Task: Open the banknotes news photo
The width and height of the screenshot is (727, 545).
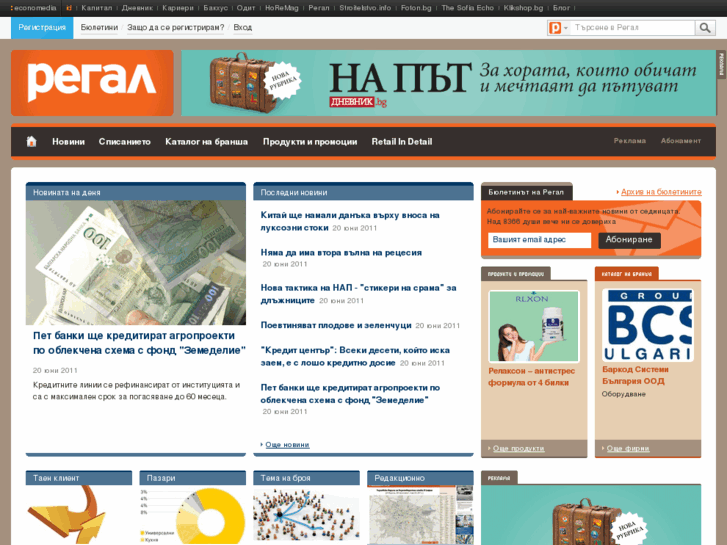Action: [136, 263]
